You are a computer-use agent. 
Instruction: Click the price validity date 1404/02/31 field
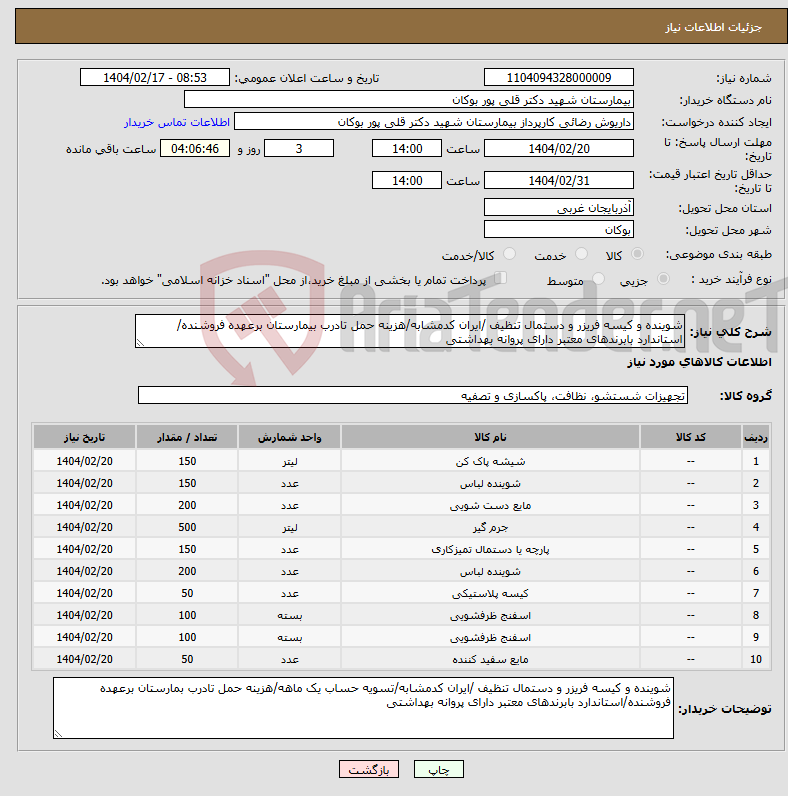(x=559, y=180)
